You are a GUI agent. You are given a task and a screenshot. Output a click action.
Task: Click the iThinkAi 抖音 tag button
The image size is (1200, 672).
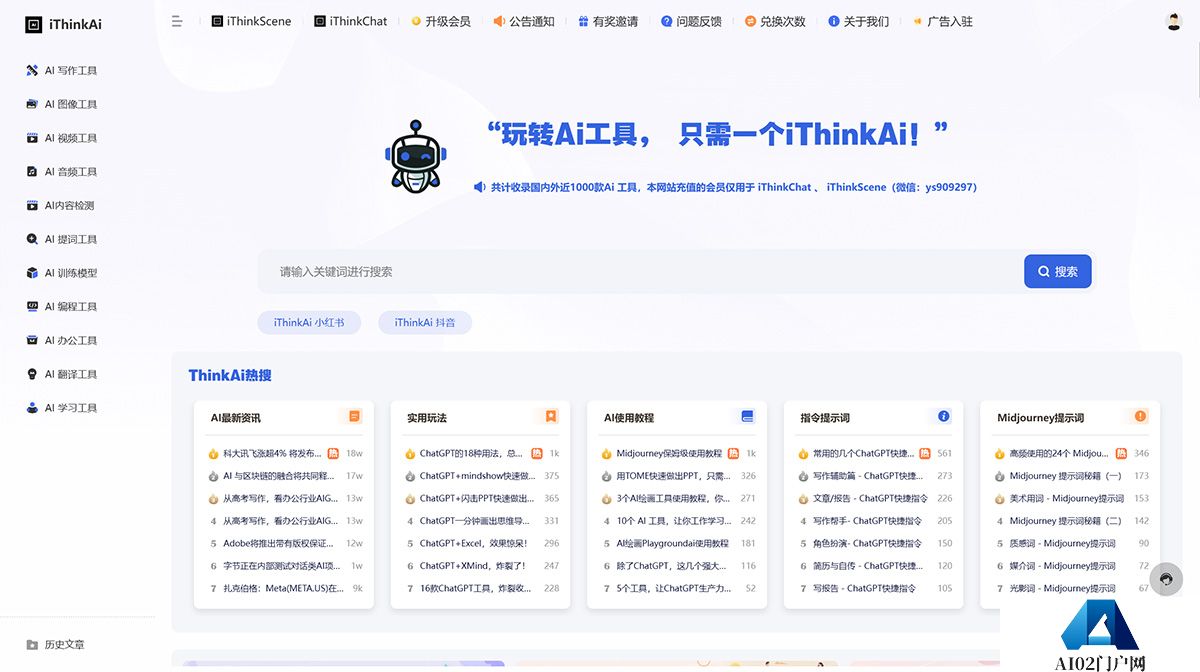(425, 322)
